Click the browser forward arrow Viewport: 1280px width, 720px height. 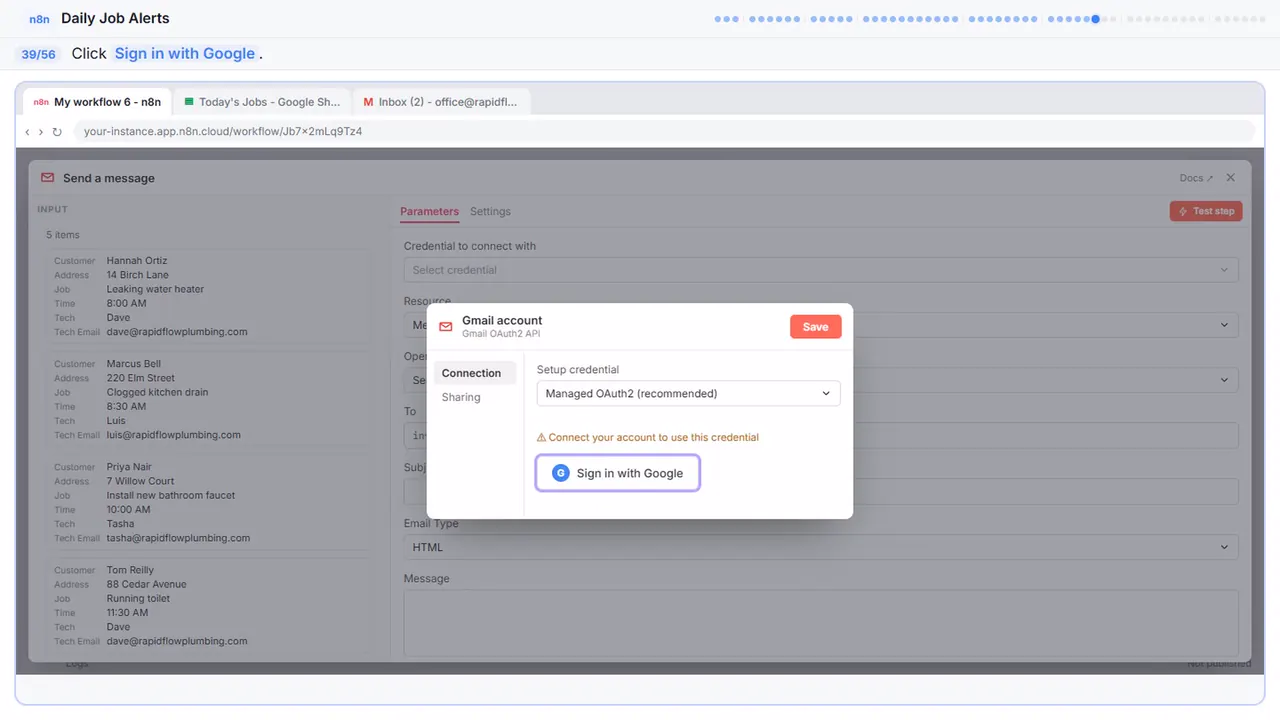click(x=41, y=132)
